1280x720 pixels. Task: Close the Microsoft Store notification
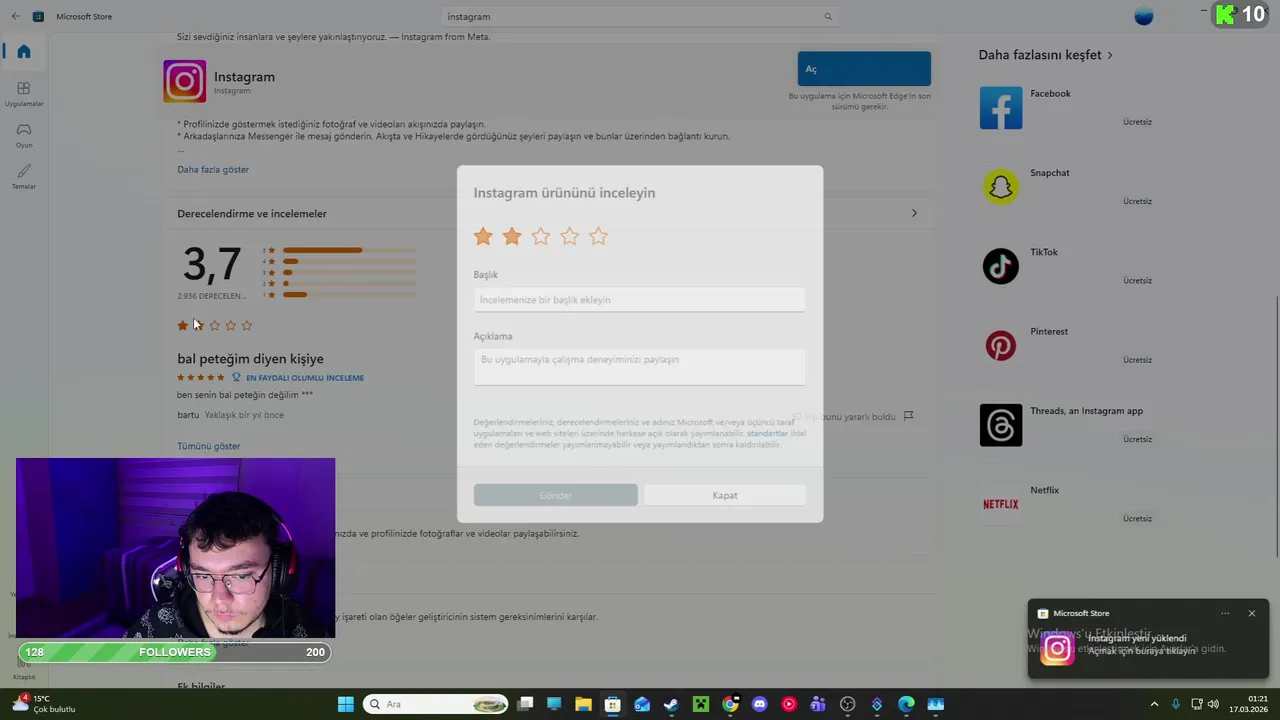pos(1251,613)
